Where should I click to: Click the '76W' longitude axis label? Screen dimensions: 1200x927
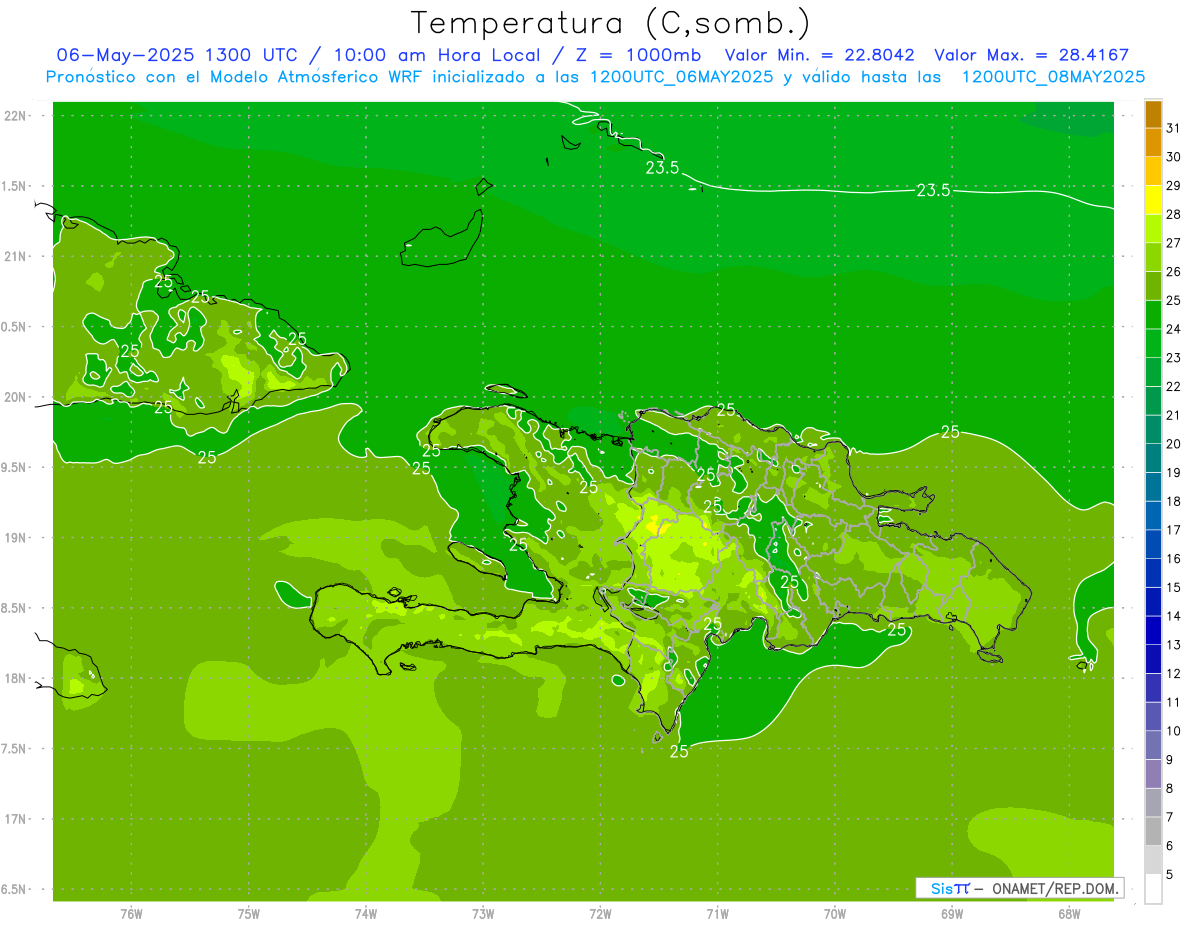[x=131, y=914]
